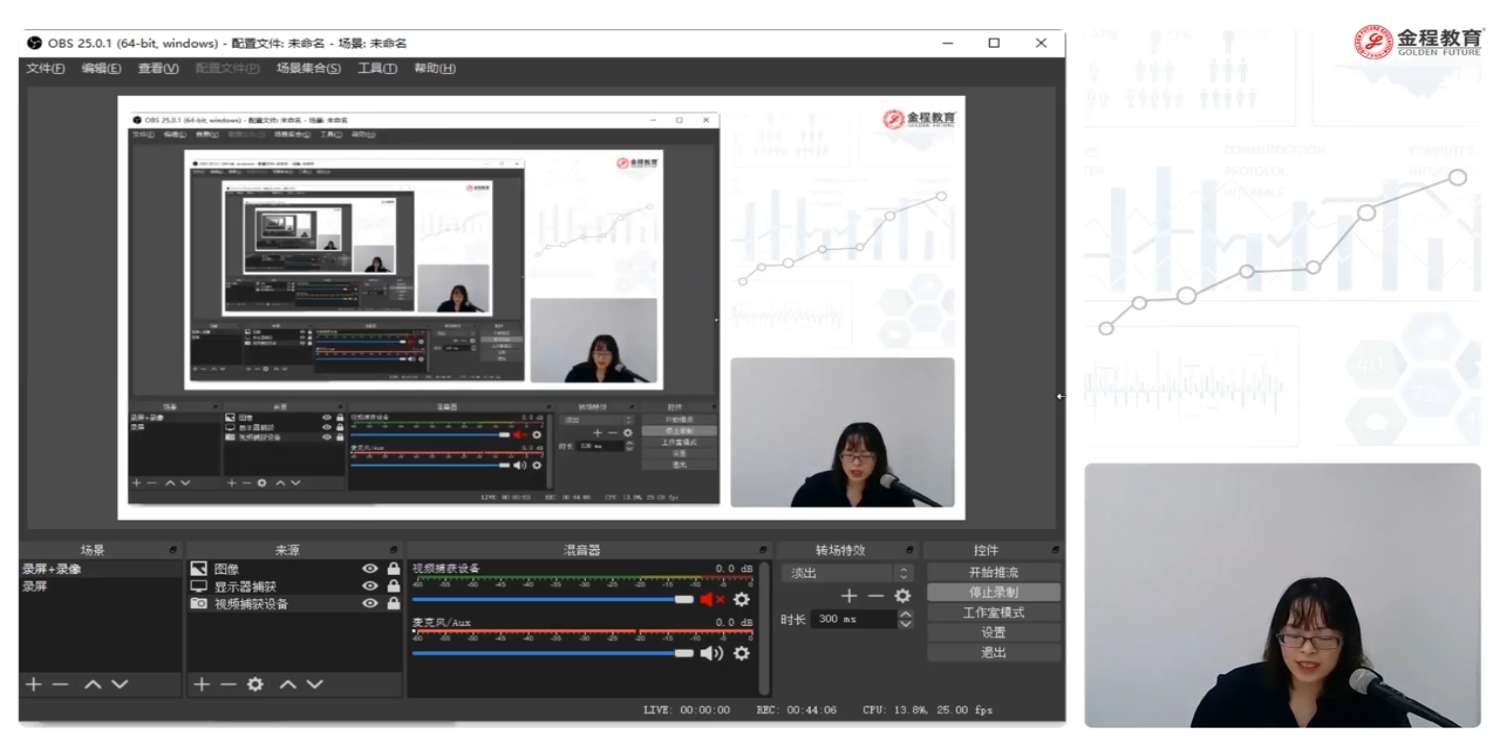1500x750 pixels.
Task: Open the 文件(F) menu
Action: [45, 68]
